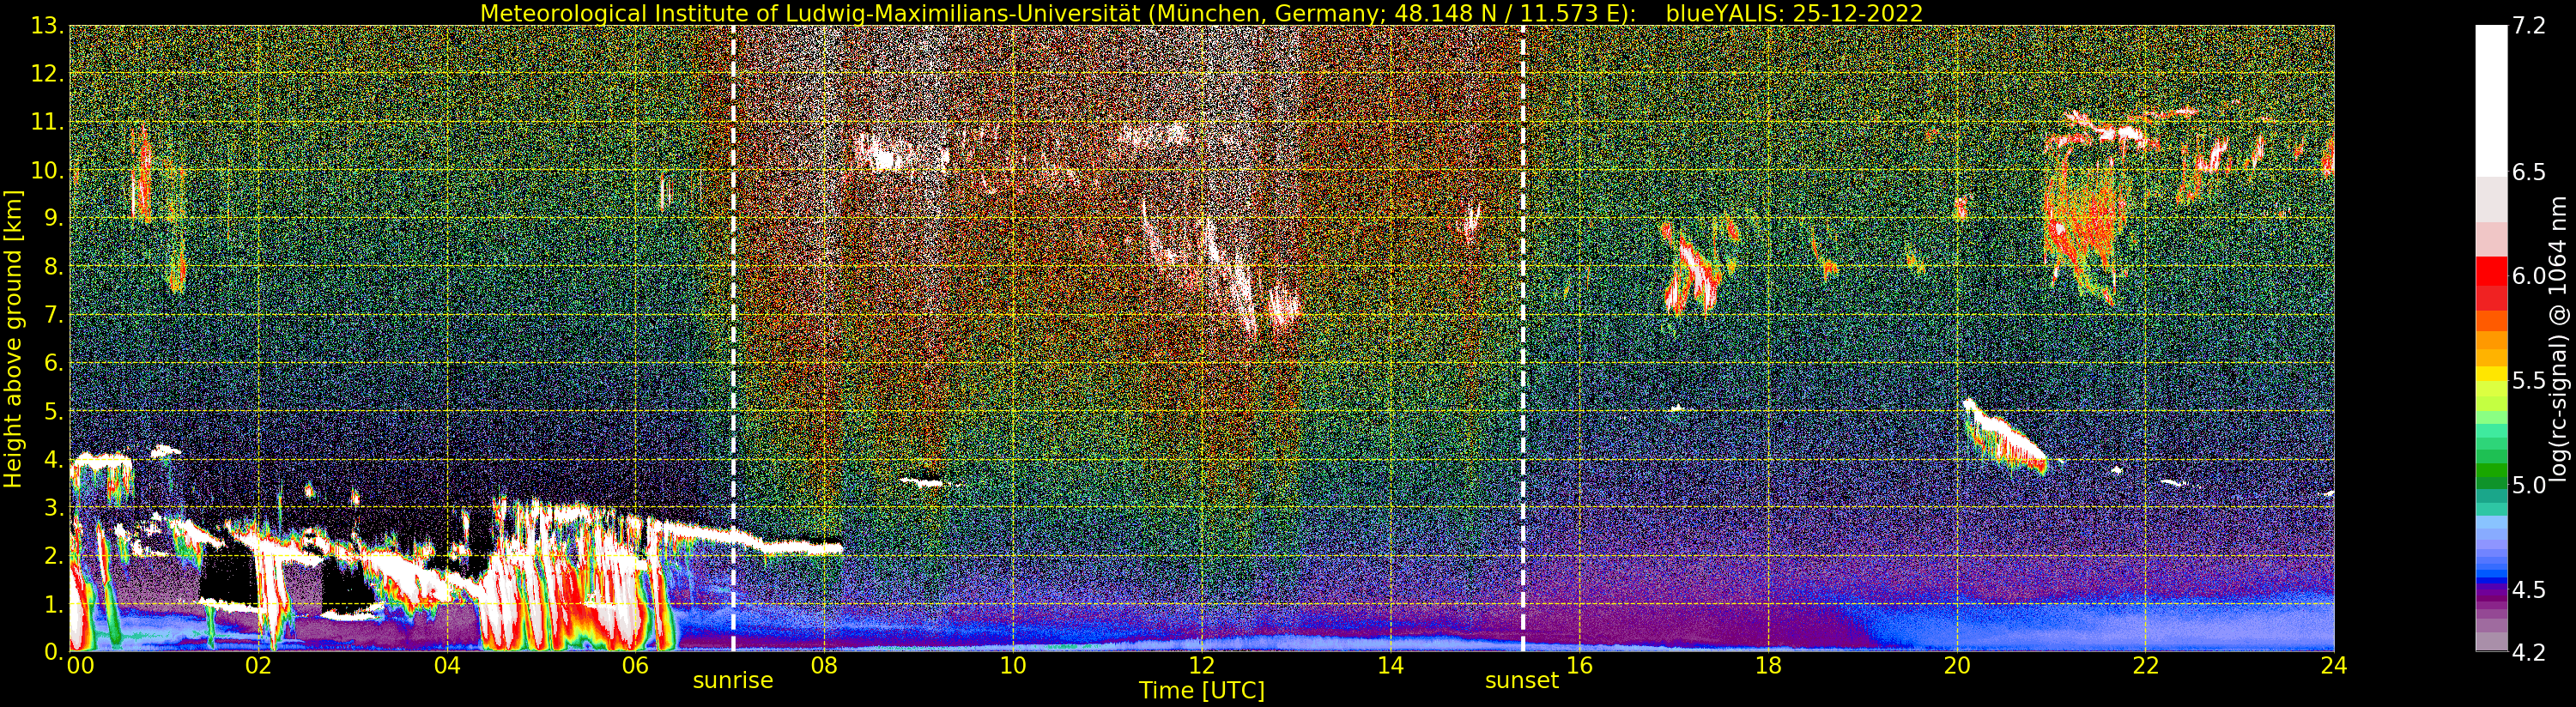Click the height-axis tick label '8.'
Viewport: 2576px width, 707px height.
[x=54, y=267]
